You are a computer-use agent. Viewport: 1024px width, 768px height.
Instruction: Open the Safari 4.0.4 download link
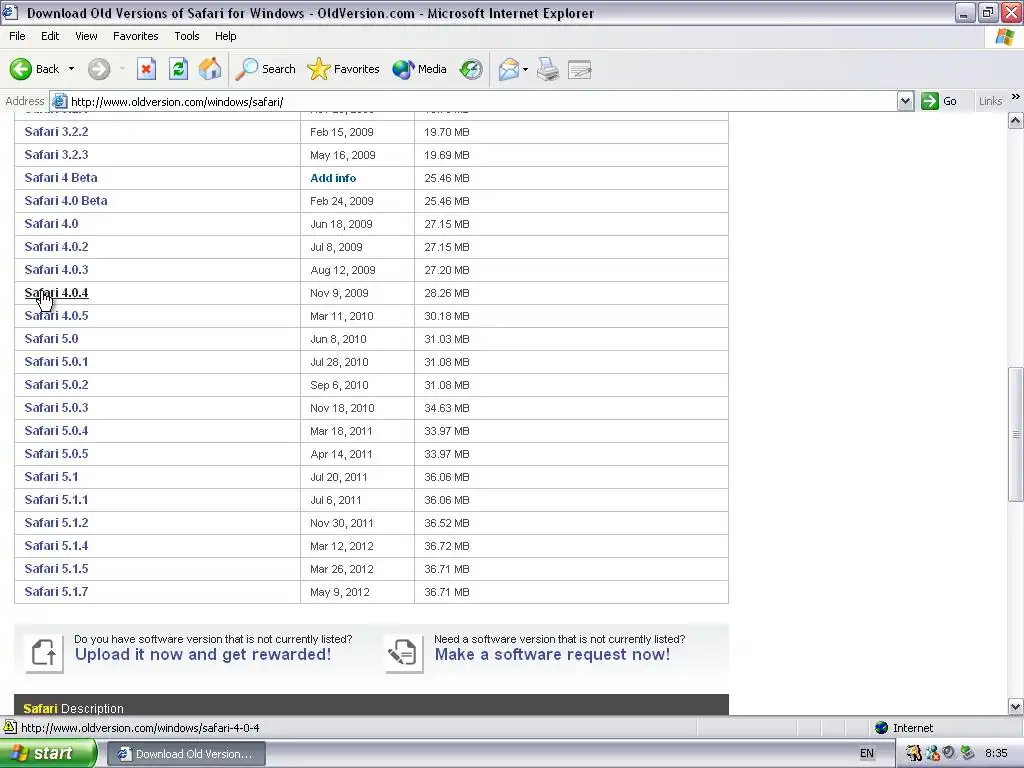[56, 293]
